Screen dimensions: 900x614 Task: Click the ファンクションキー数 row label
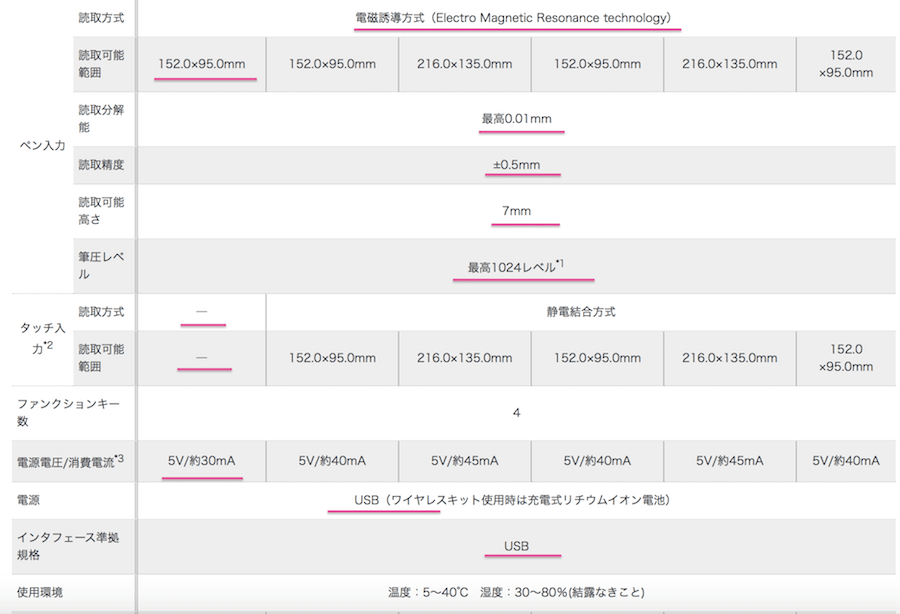pos(68,412)
